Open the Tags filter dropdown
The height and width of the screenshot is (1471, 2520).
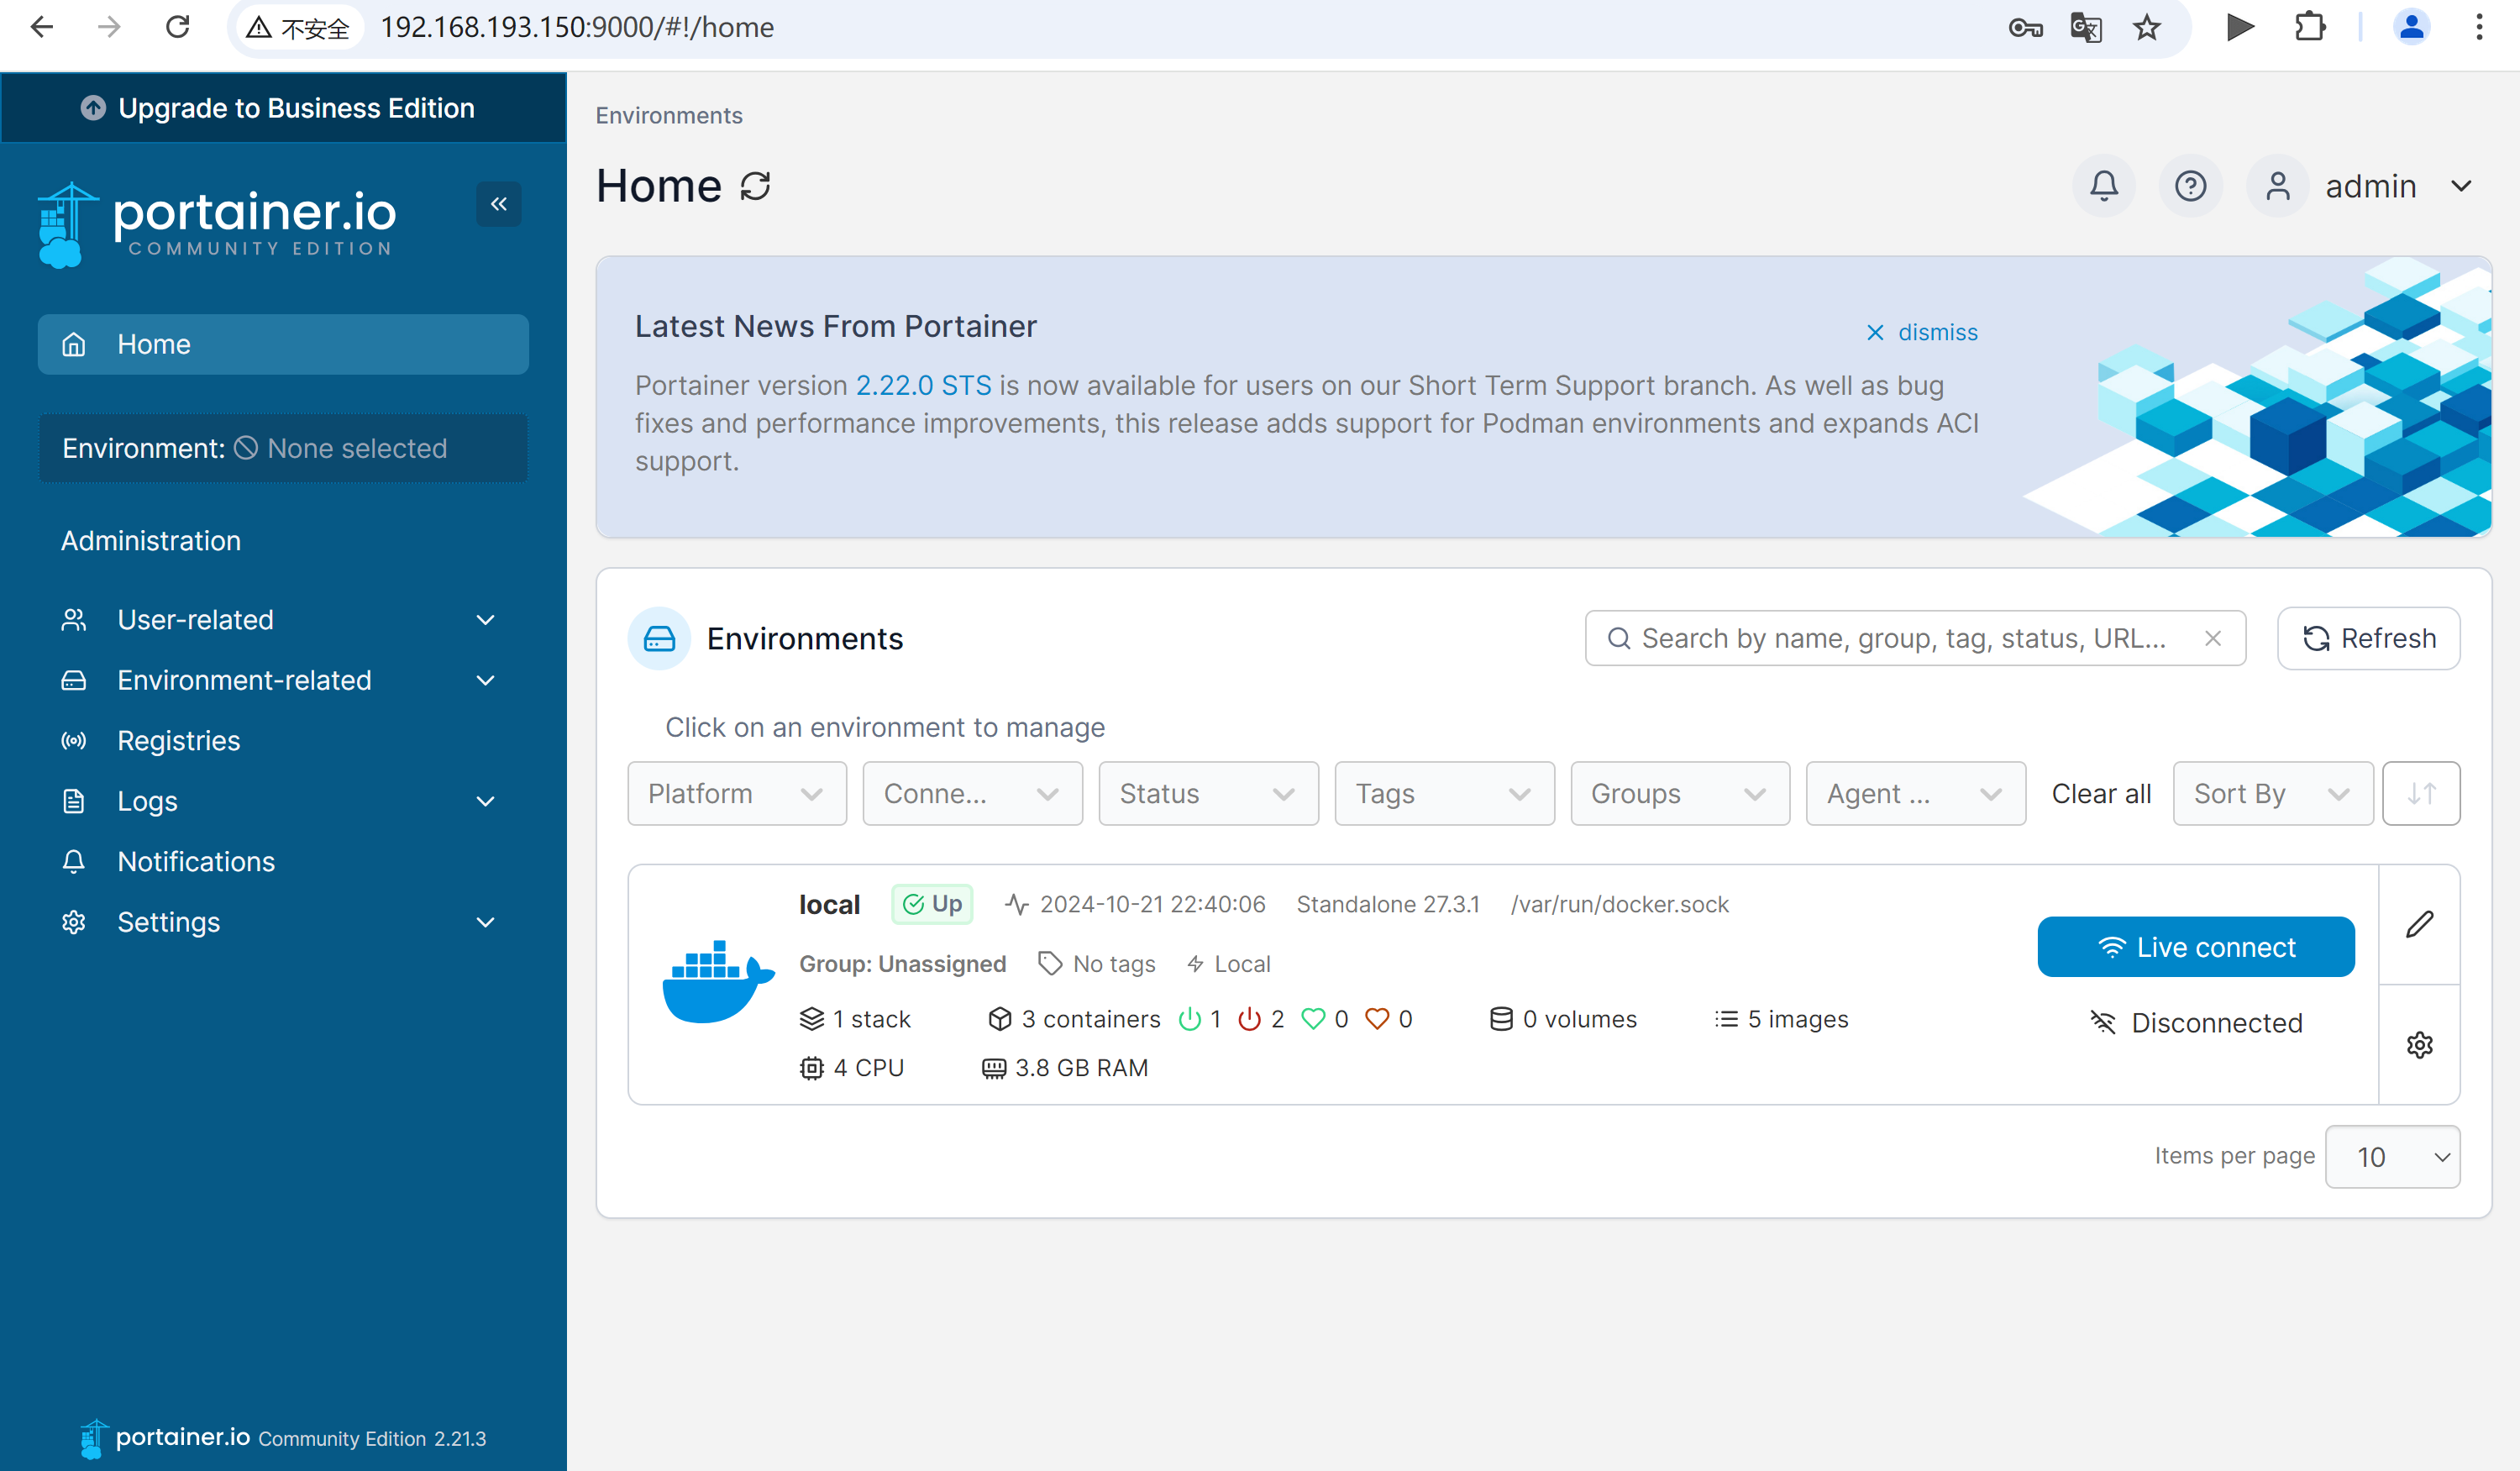click(x=1445, y=794)
